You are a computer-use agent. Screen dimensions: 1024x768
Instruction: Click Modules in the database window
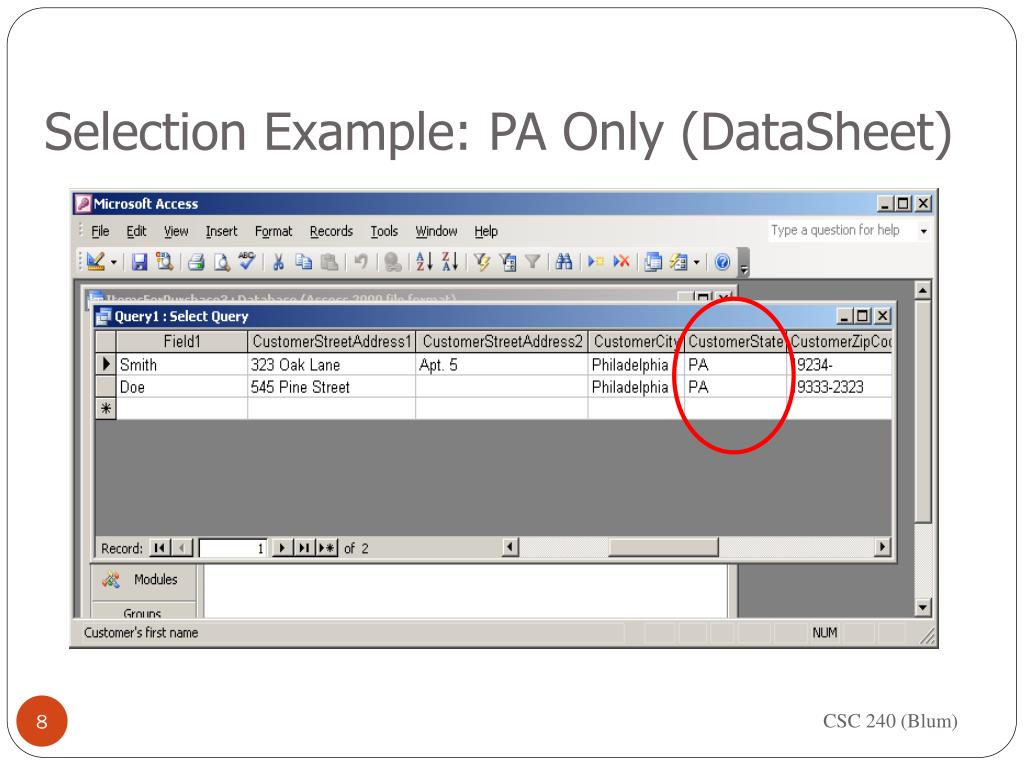click(x=155, y=579)
